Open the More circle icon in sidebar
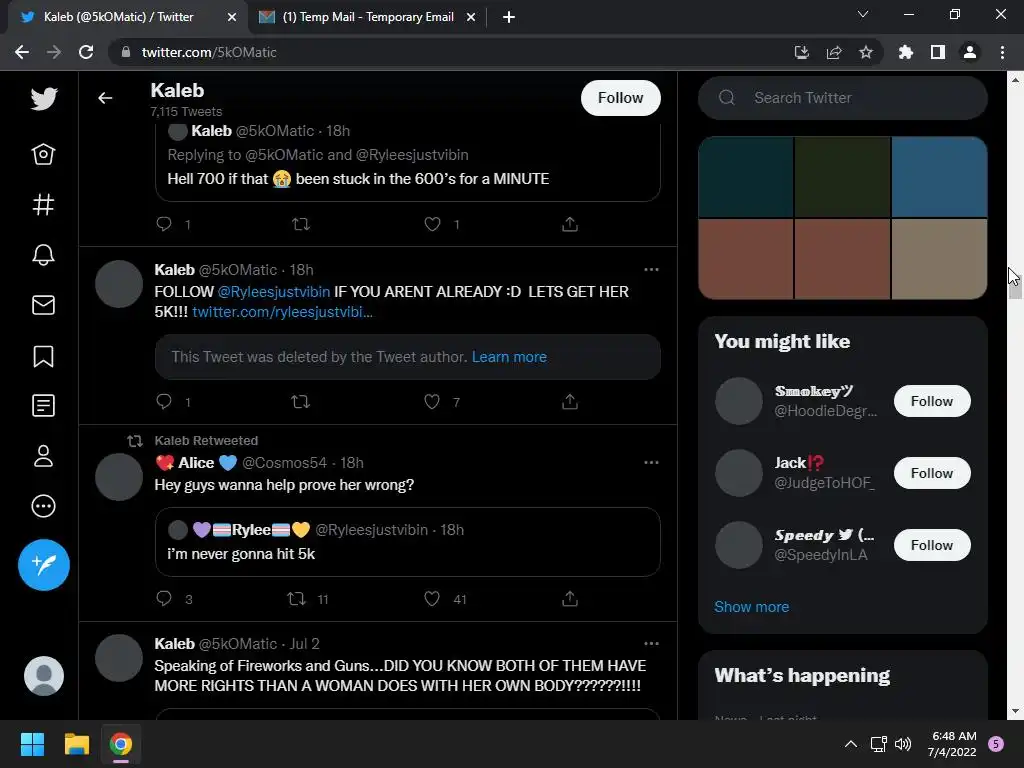 (44, 506)
